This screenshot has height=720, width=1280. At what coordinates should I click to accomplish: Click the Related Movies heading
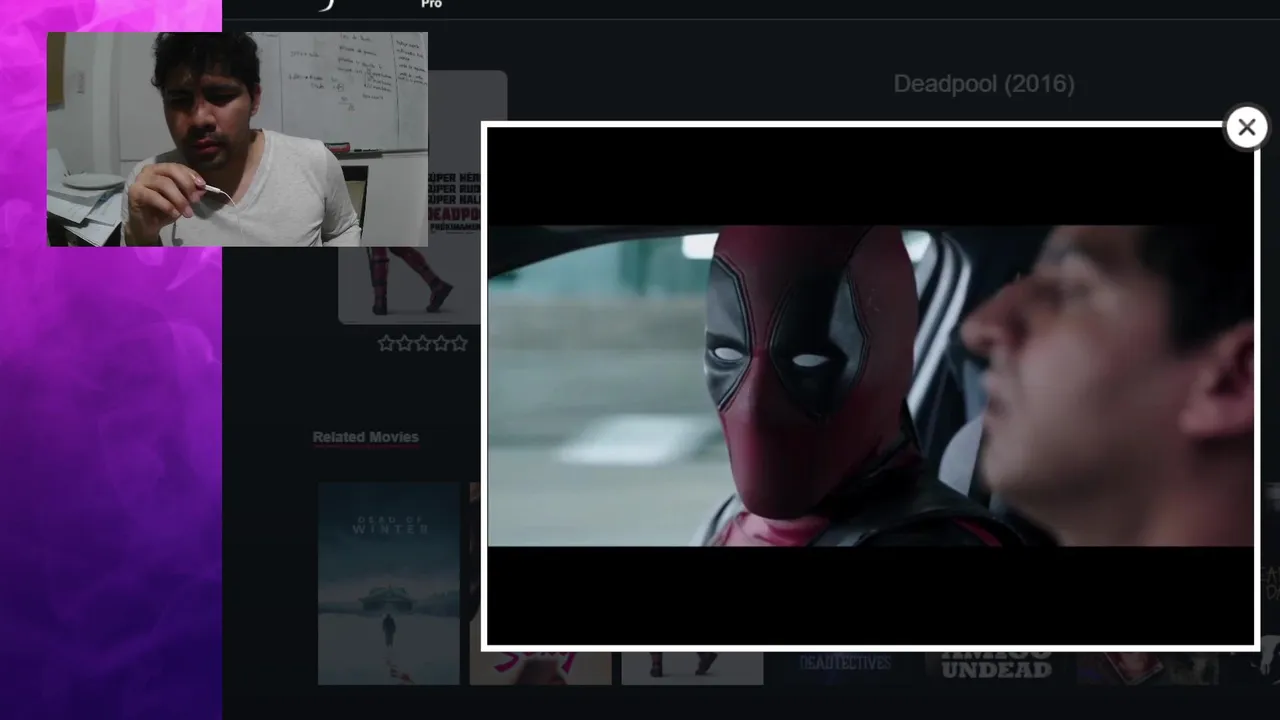pos(365,437)
